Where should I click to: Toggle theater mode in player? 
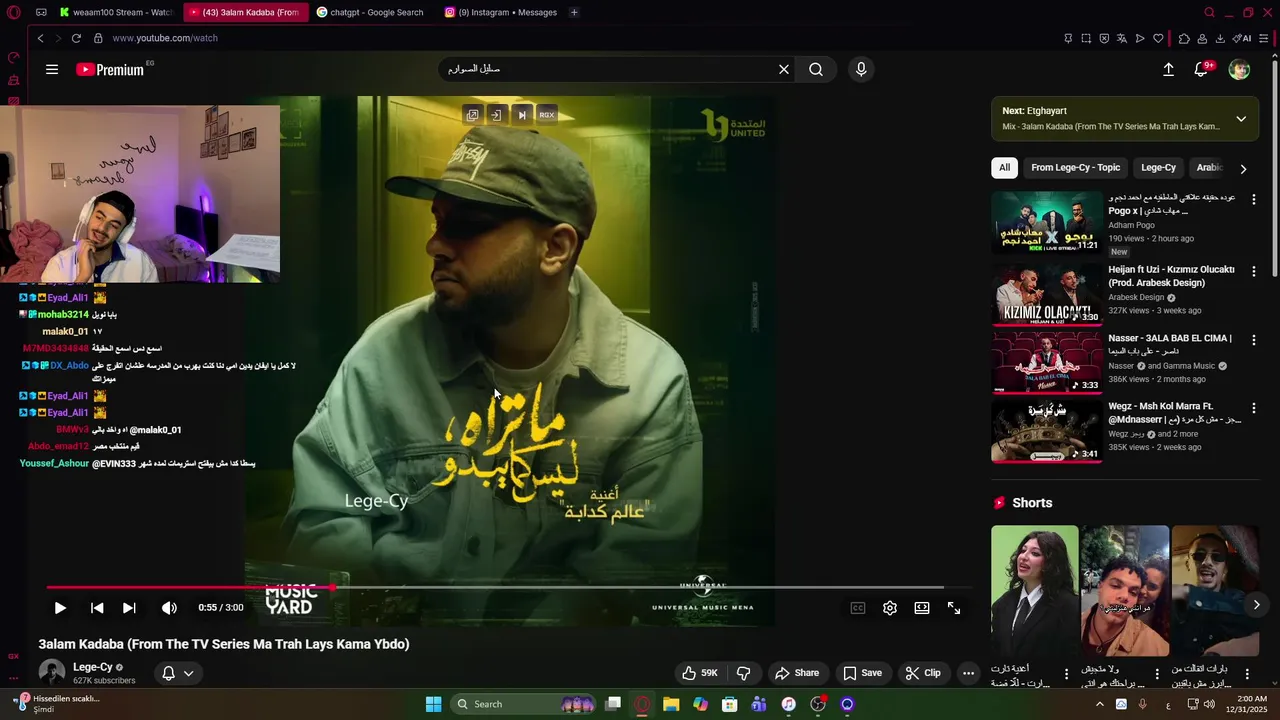point(922,608)
